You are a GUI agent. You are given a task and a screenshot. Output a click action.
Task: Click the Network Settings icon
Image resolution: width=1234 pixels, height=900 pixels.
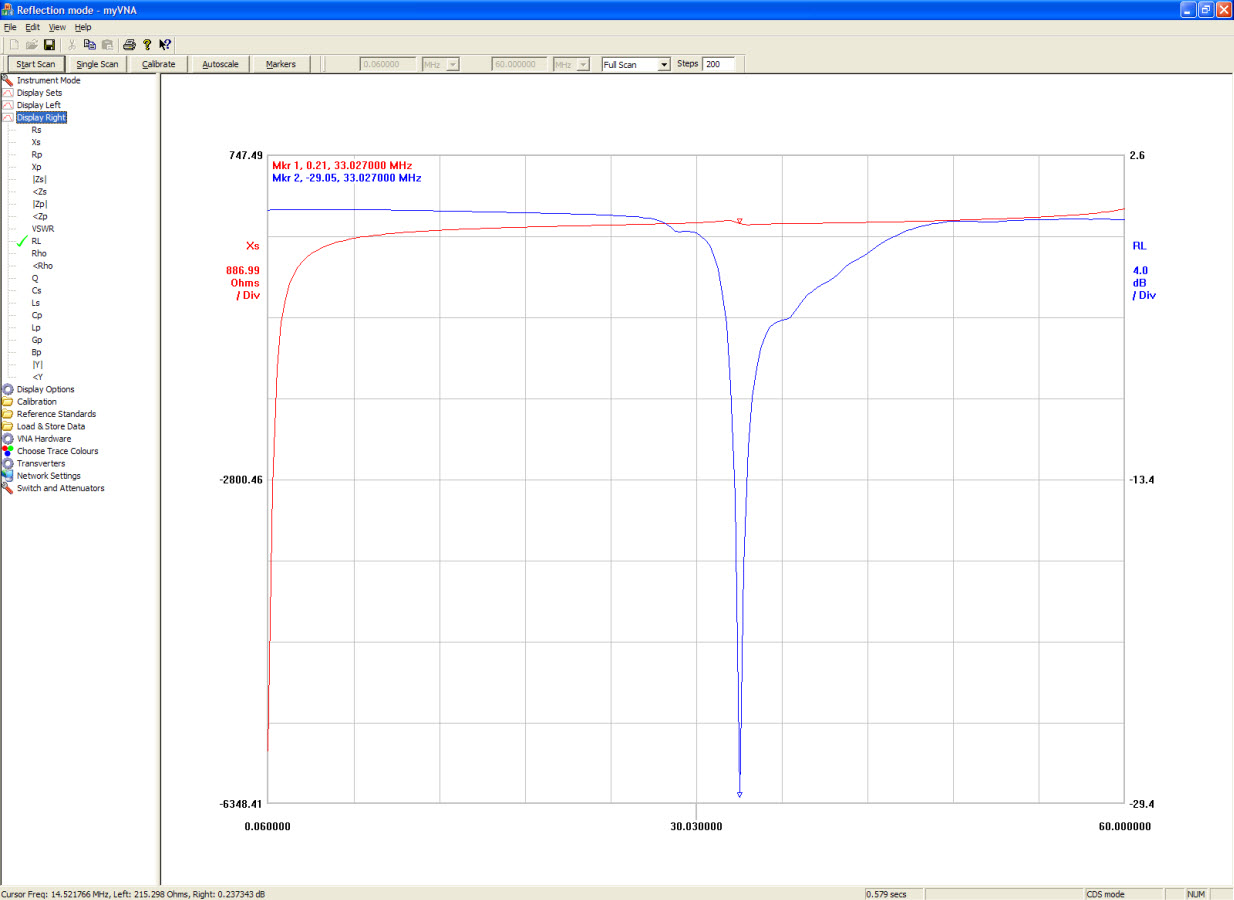click(7, 476)
